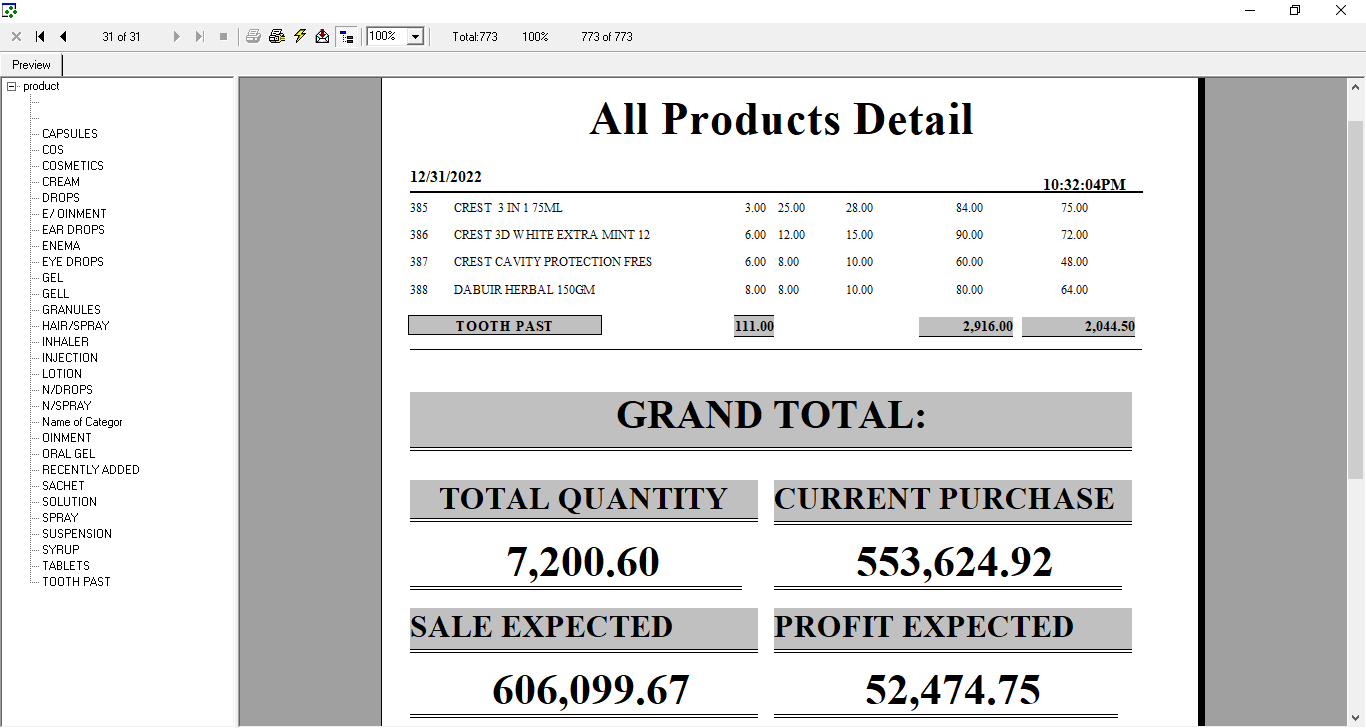Close the current preview view

point(16,37)
